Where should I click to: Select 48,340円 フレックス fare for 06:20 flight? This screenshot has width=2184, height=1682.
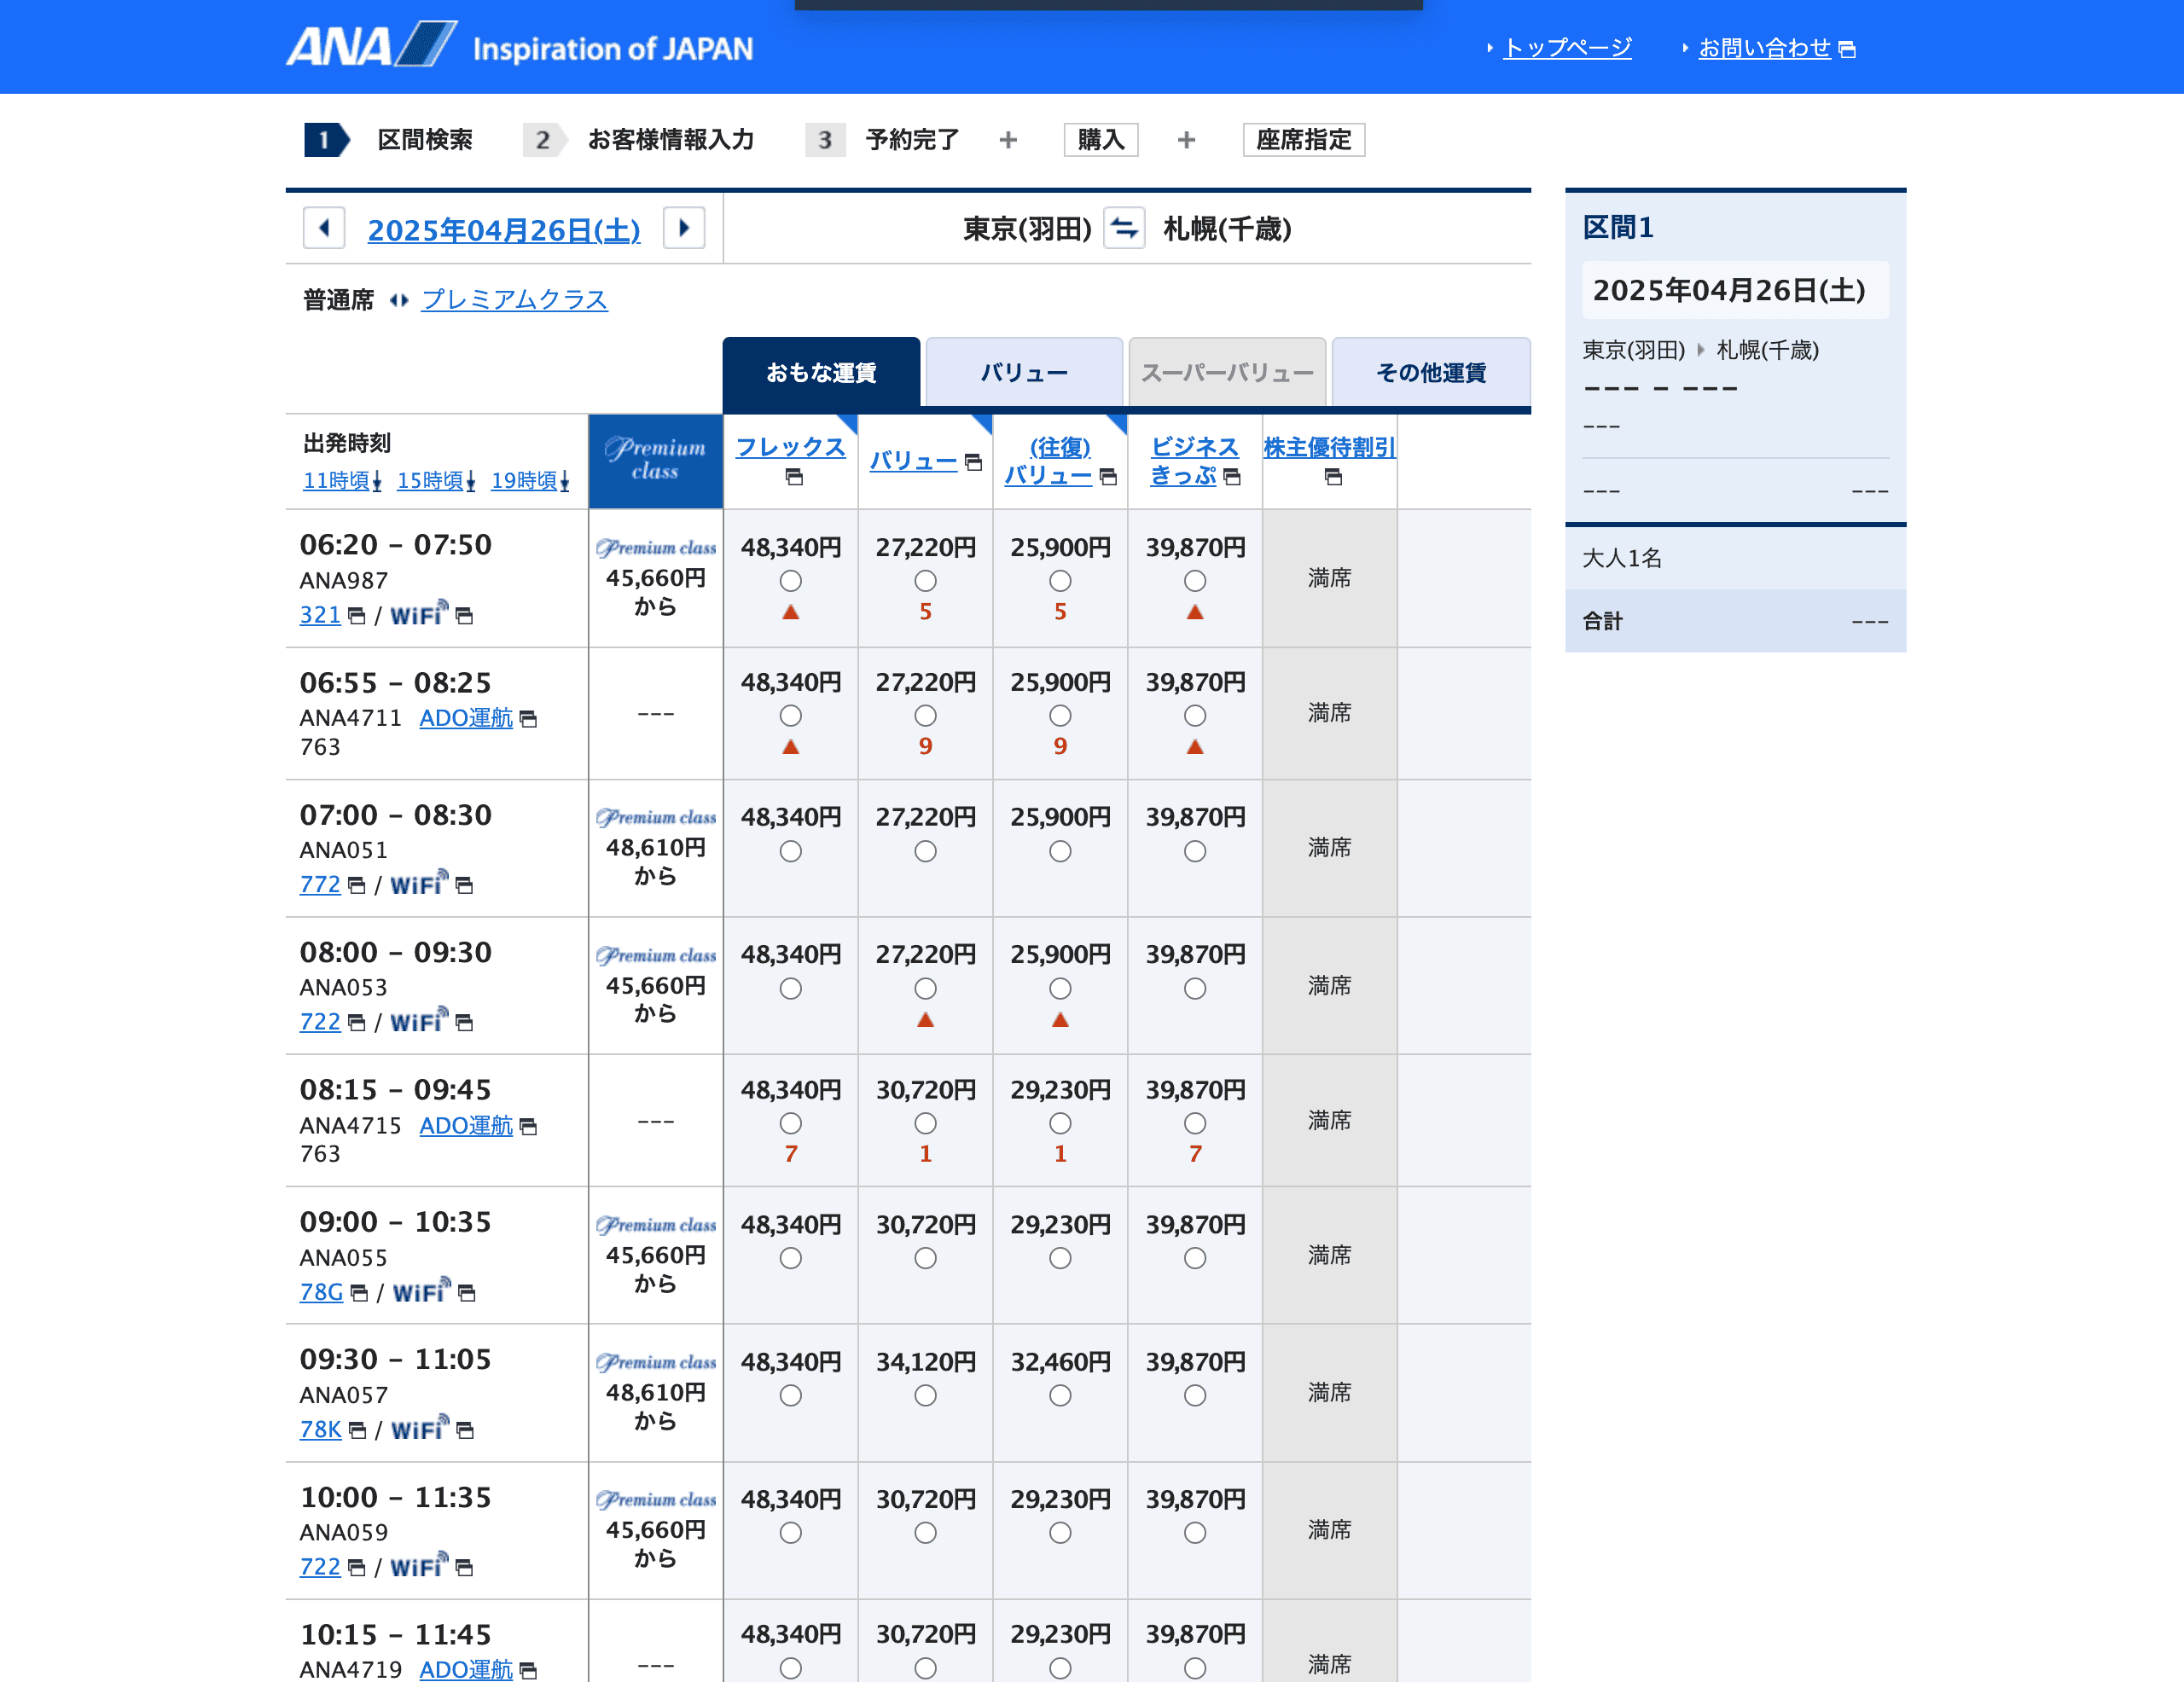(x=790, y=581)
